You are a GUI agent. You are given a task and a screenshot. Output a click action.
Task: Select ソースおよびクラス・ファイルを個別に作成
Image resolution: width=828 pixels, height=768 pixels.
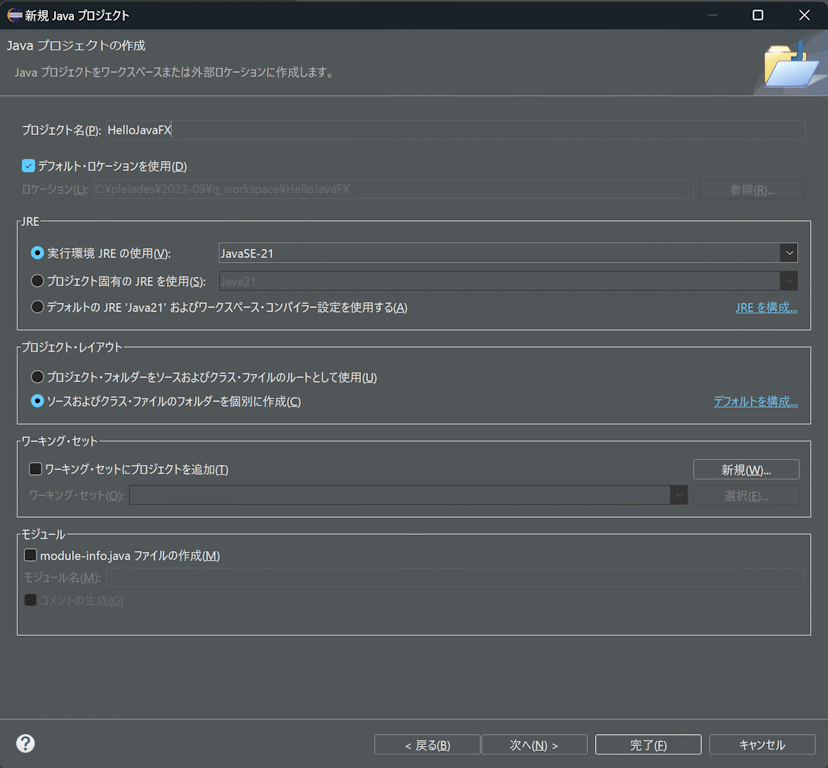click(x=35, y=403)
